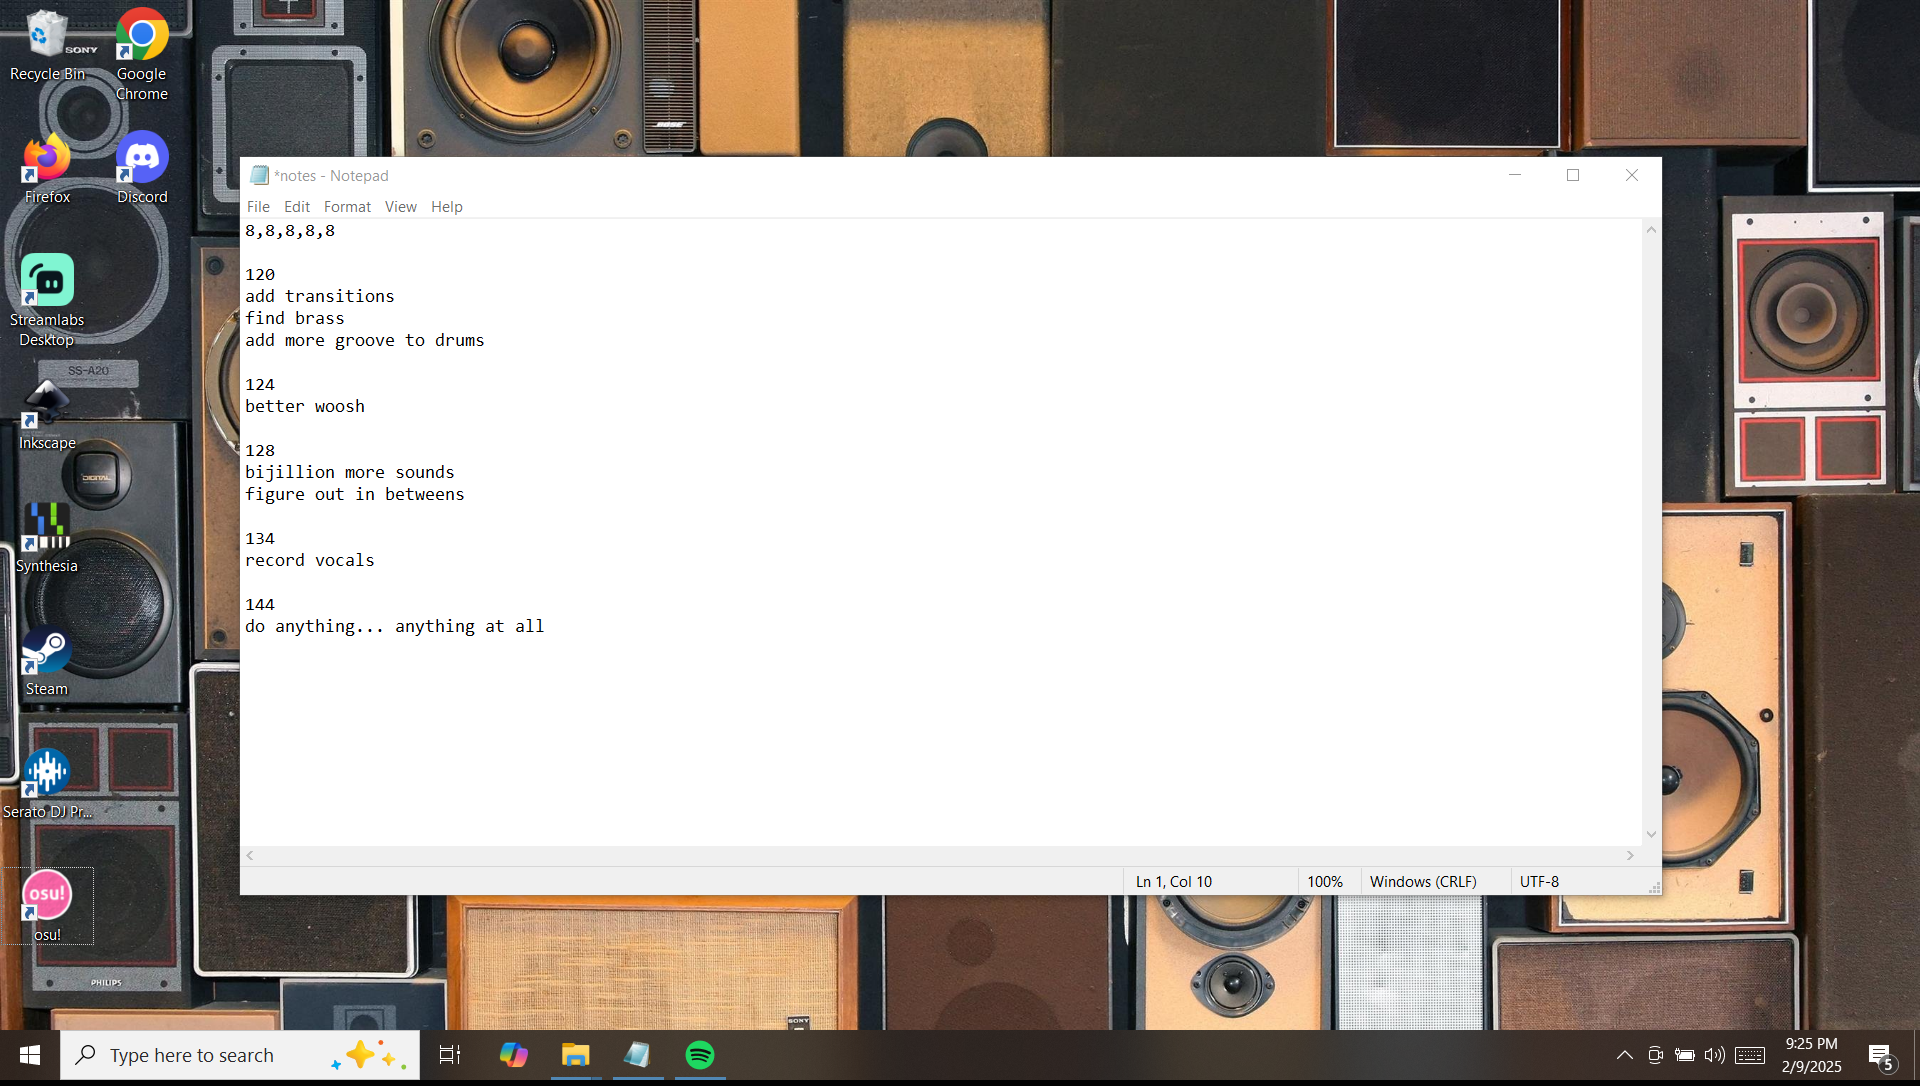Open the volume control in tray
This screenshot has width=1920, height=1086.
(x=1714, y=1055)
